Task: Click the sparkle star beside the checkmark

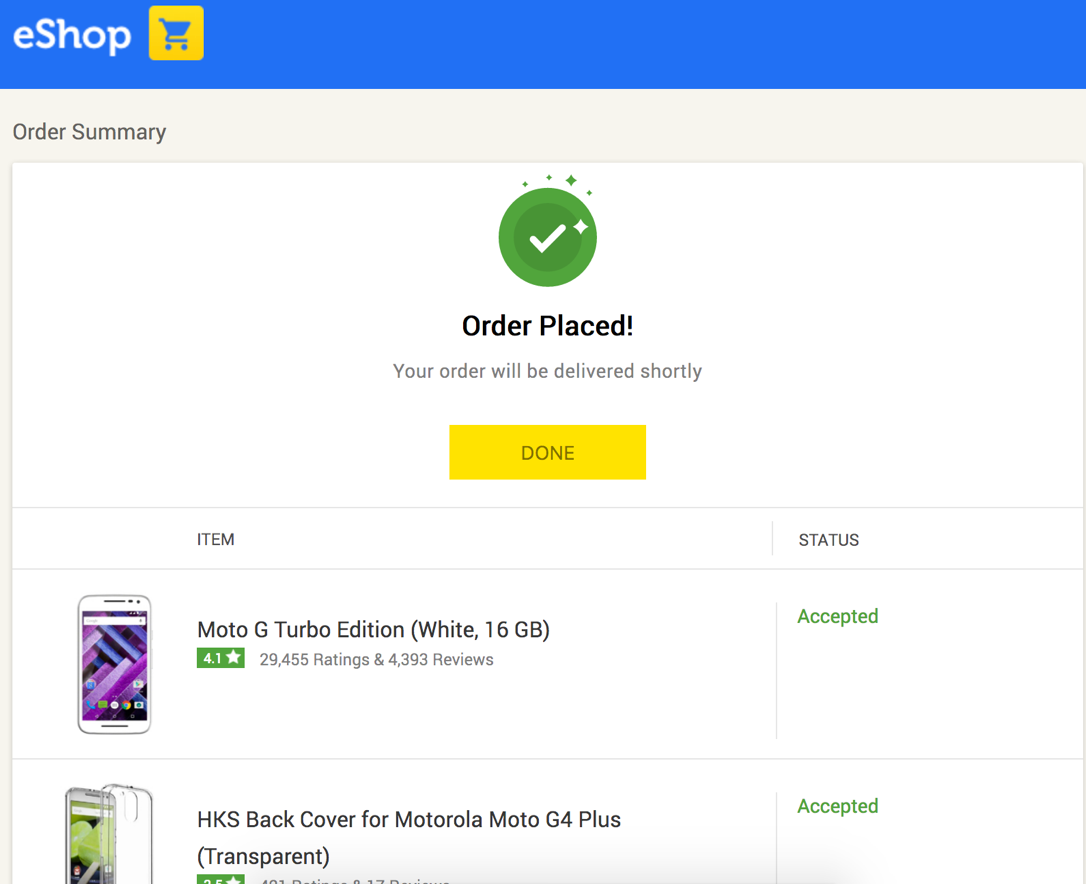Action: point(580,227)
